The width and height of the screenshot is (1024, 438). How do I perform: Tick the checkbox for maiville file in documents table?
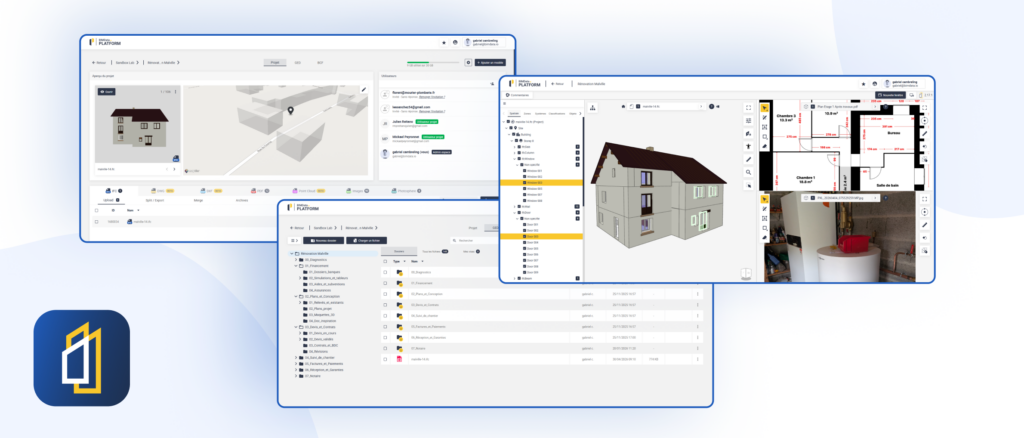385,360
